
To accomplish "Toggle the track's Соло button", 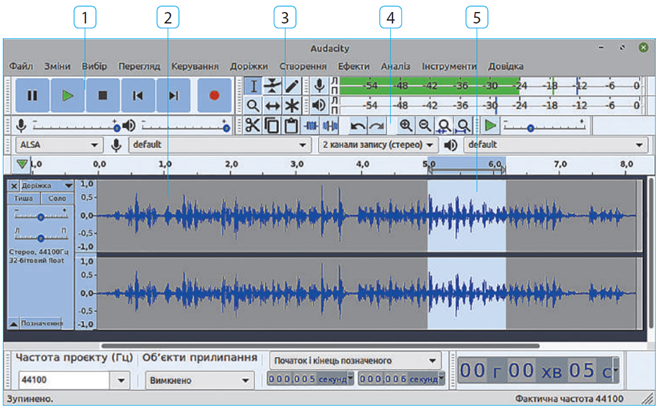I will pos(56,199).
